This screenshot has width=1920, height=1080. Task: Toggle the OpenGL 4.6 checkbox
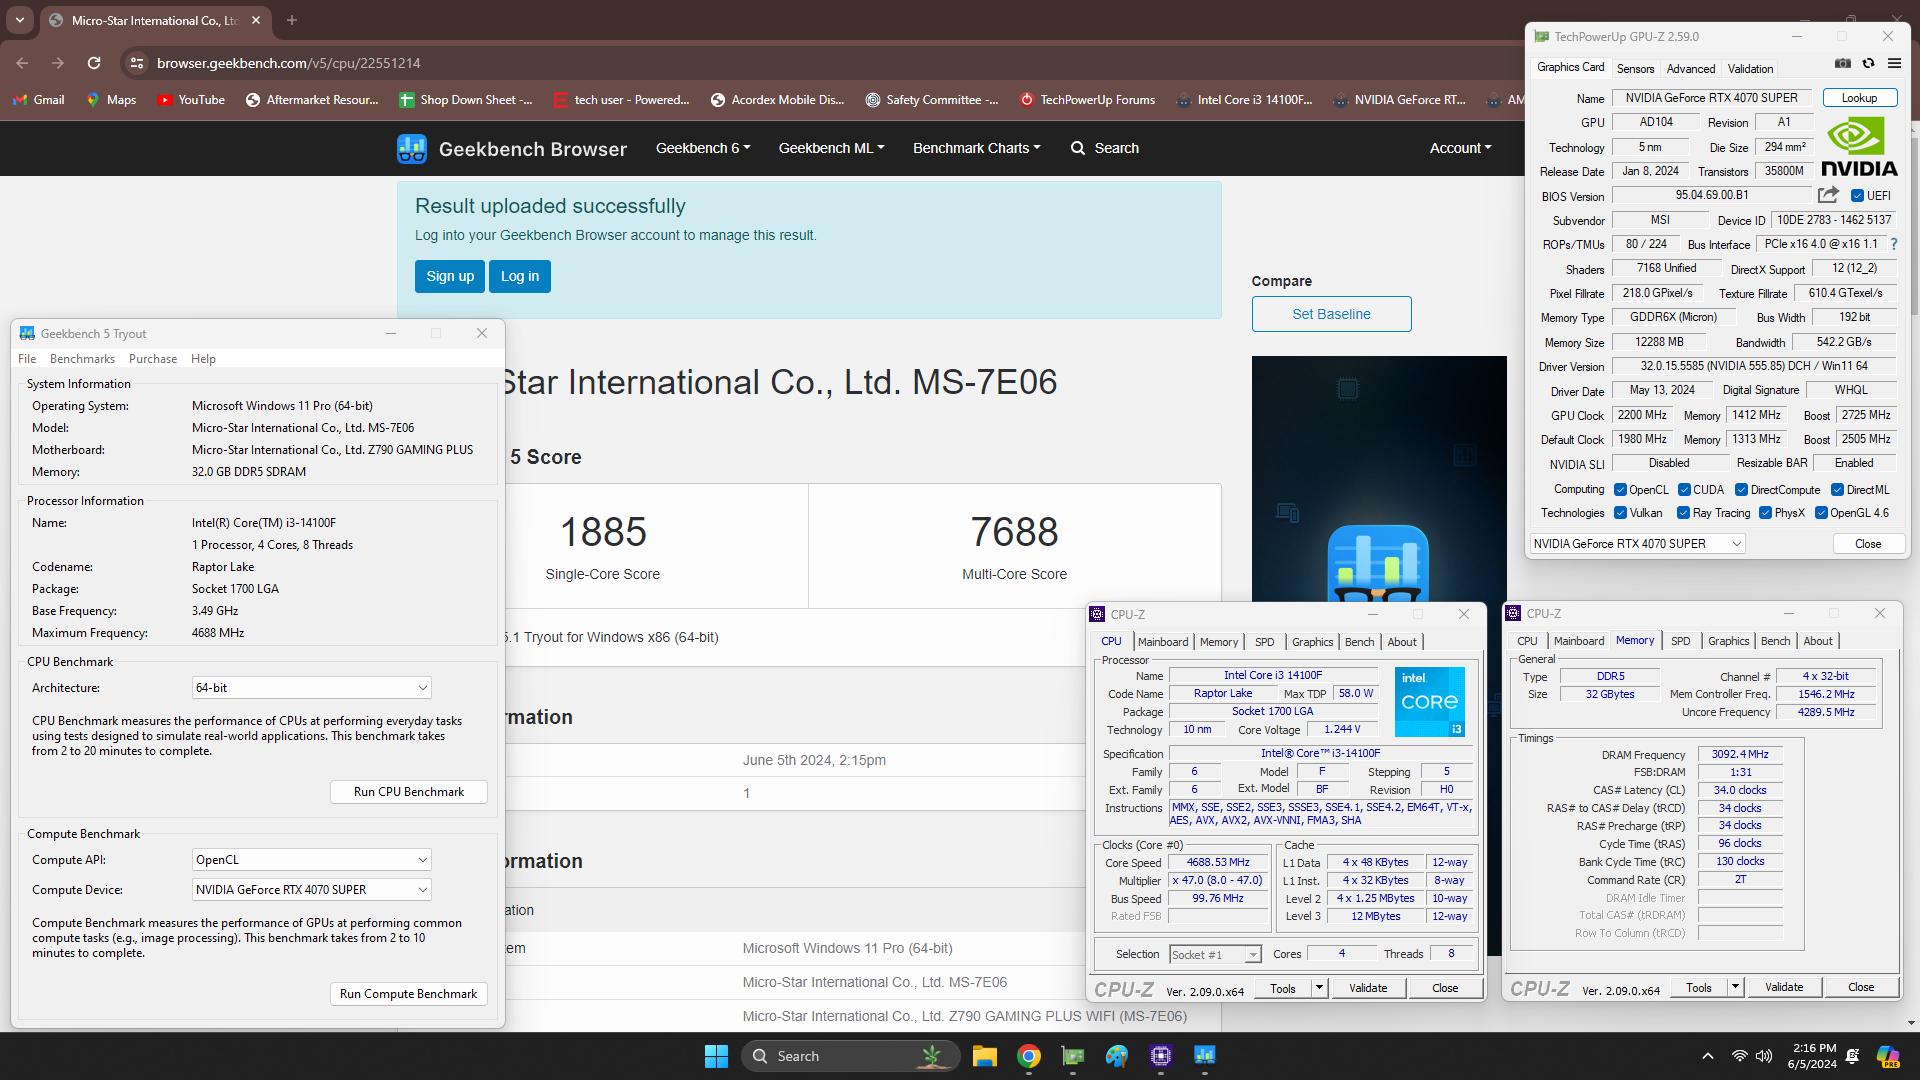coord(1822,513)
